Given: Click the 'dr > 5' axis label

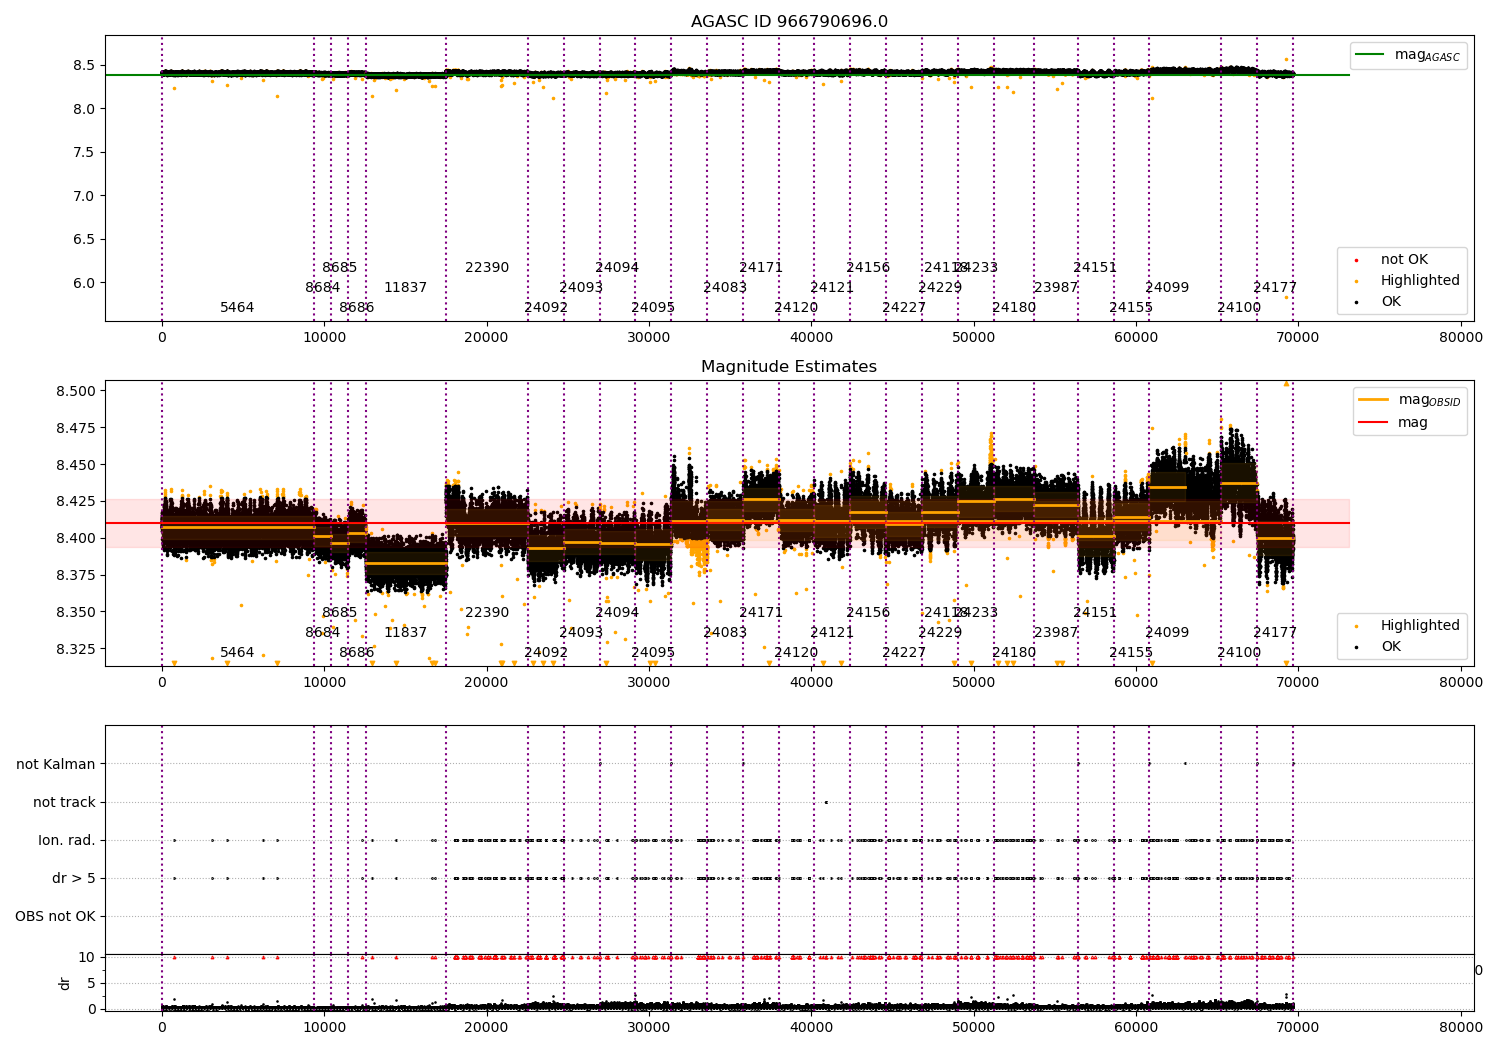Looking at the screenshot, I should tap(74, 878).
